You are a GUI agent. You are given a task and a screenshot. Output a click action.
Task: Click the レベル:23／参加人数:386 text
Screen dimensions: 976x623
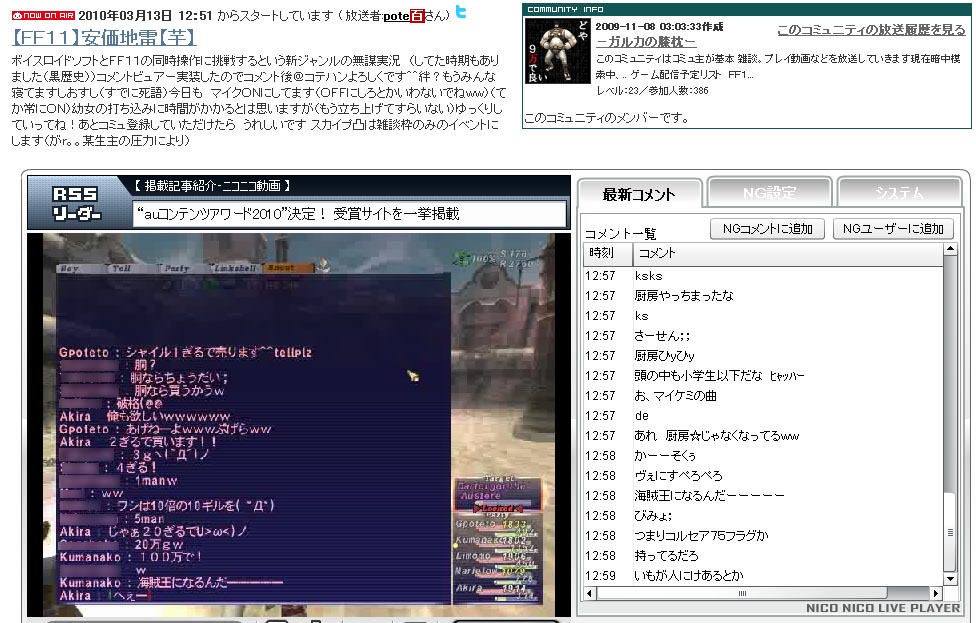pos(652,91)
